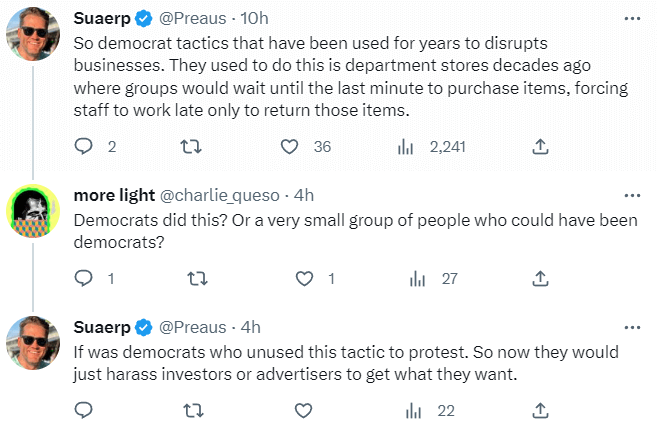The height and width of the screenshot is (433, 657).
Task: Open more light's profile avatar
Action: pyautogui.click(x=33, y=211)
